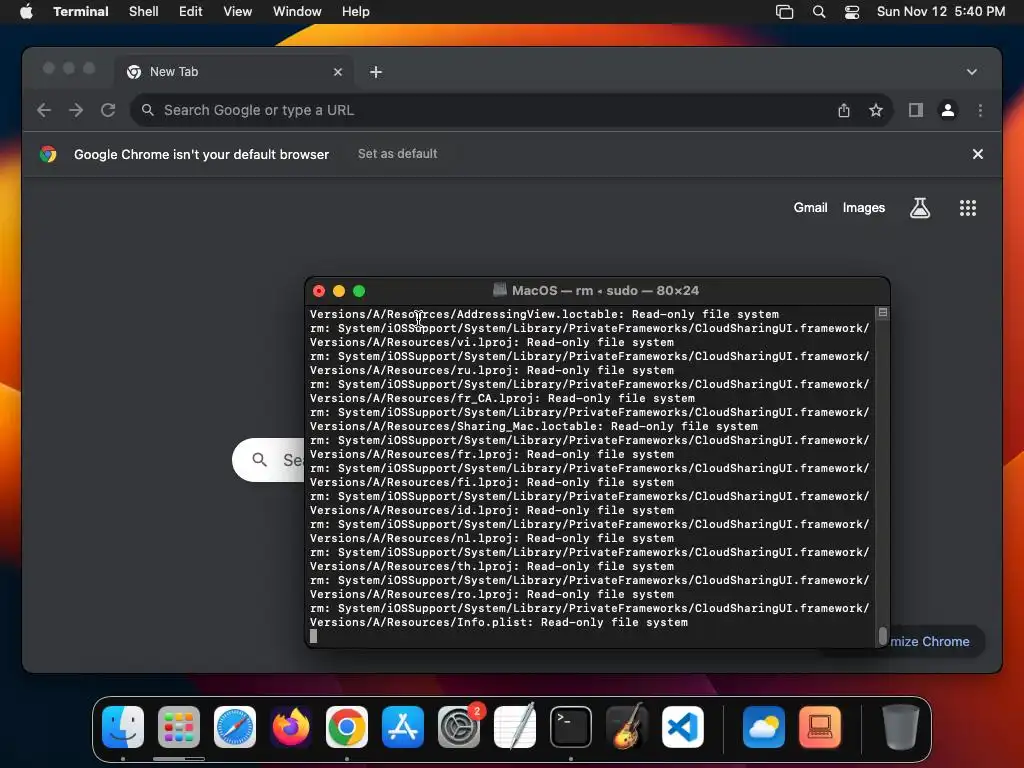The width and height of the screenshot is (1024, 768).
Task: Open Search Labs flask icon
Action: click(x=920, y=208)
